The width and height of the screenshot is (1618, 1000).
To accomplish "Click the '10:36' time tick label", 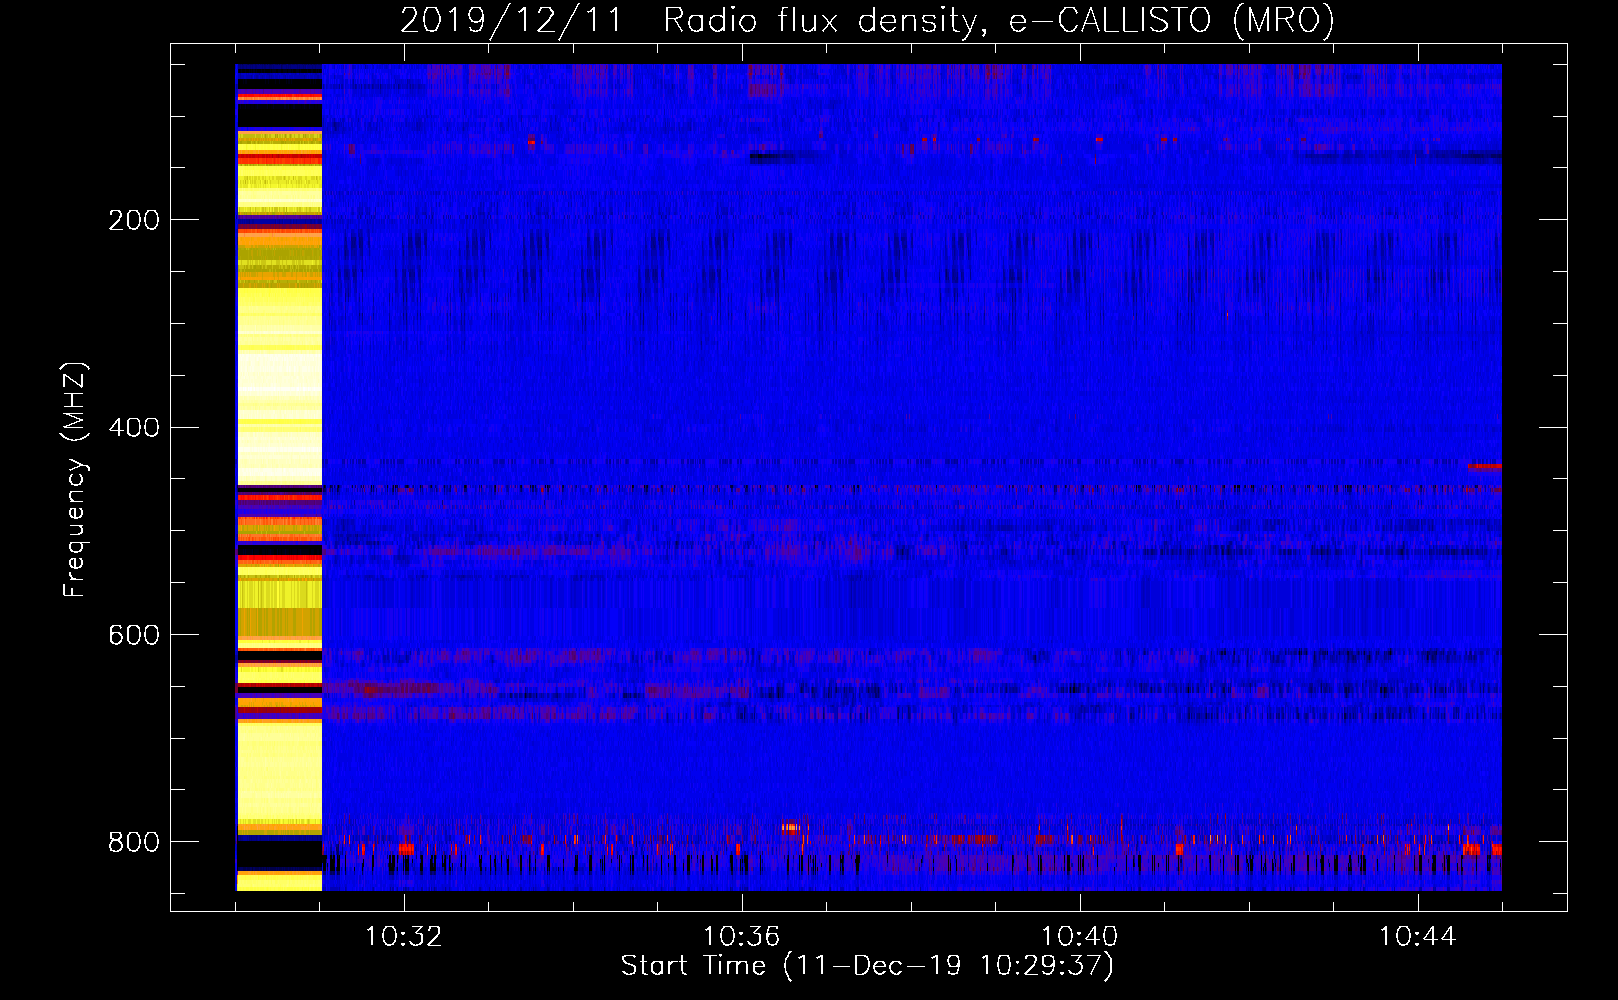I will point(742,937).
